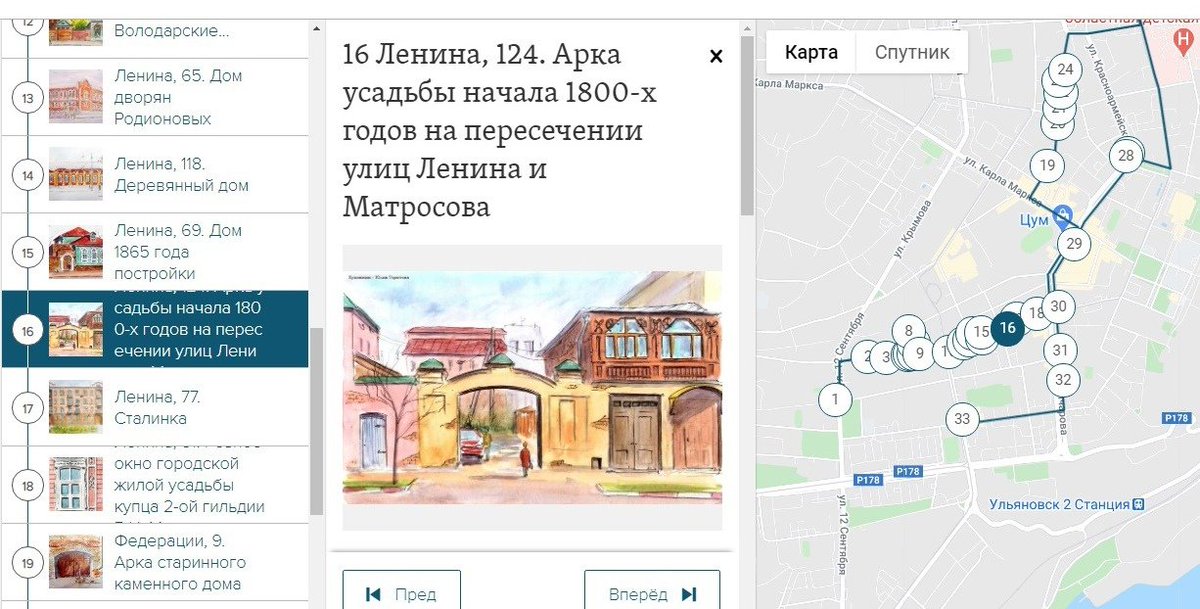Select list item Ленина, 118 Деревянный дом
This screenshot has height=609, width=1200.
(x=155, y=174)
